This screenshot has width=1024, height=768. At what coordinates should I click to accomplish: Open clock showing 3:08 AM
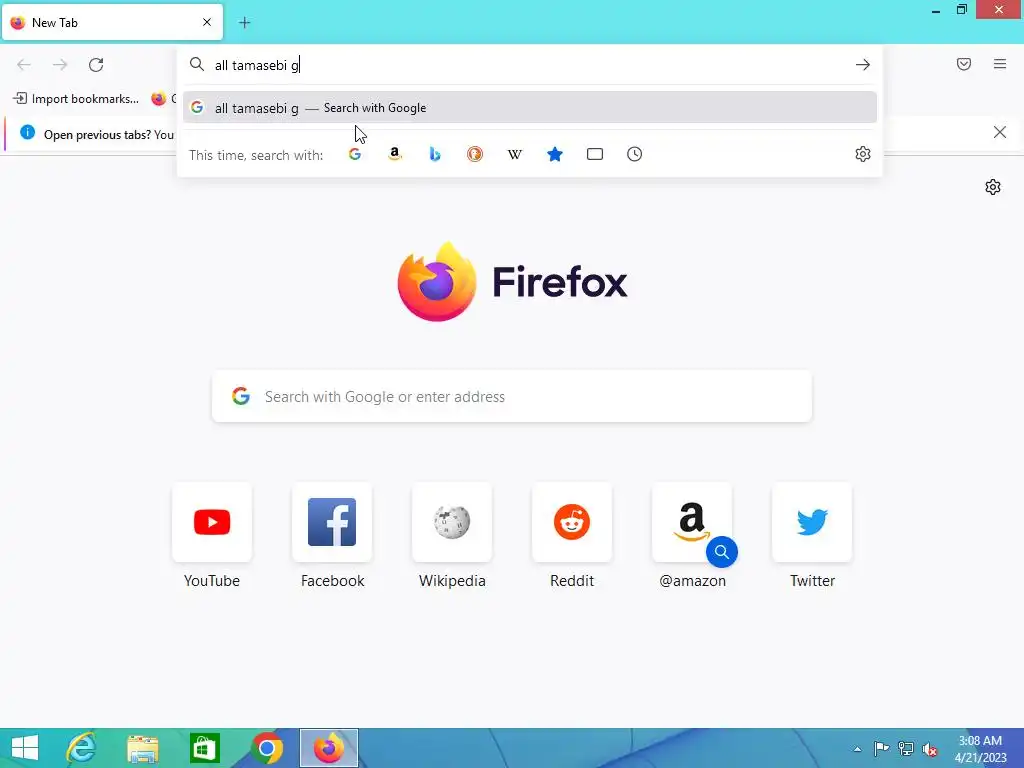[x=980, y=749]
